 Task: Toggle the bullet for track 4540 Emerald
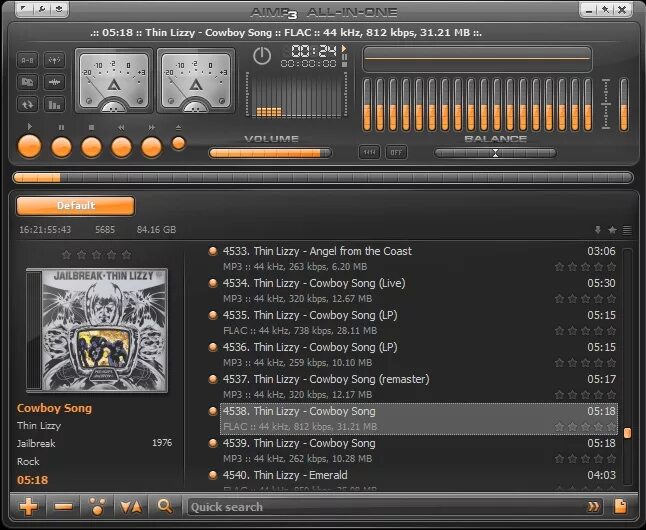[213, 475]
